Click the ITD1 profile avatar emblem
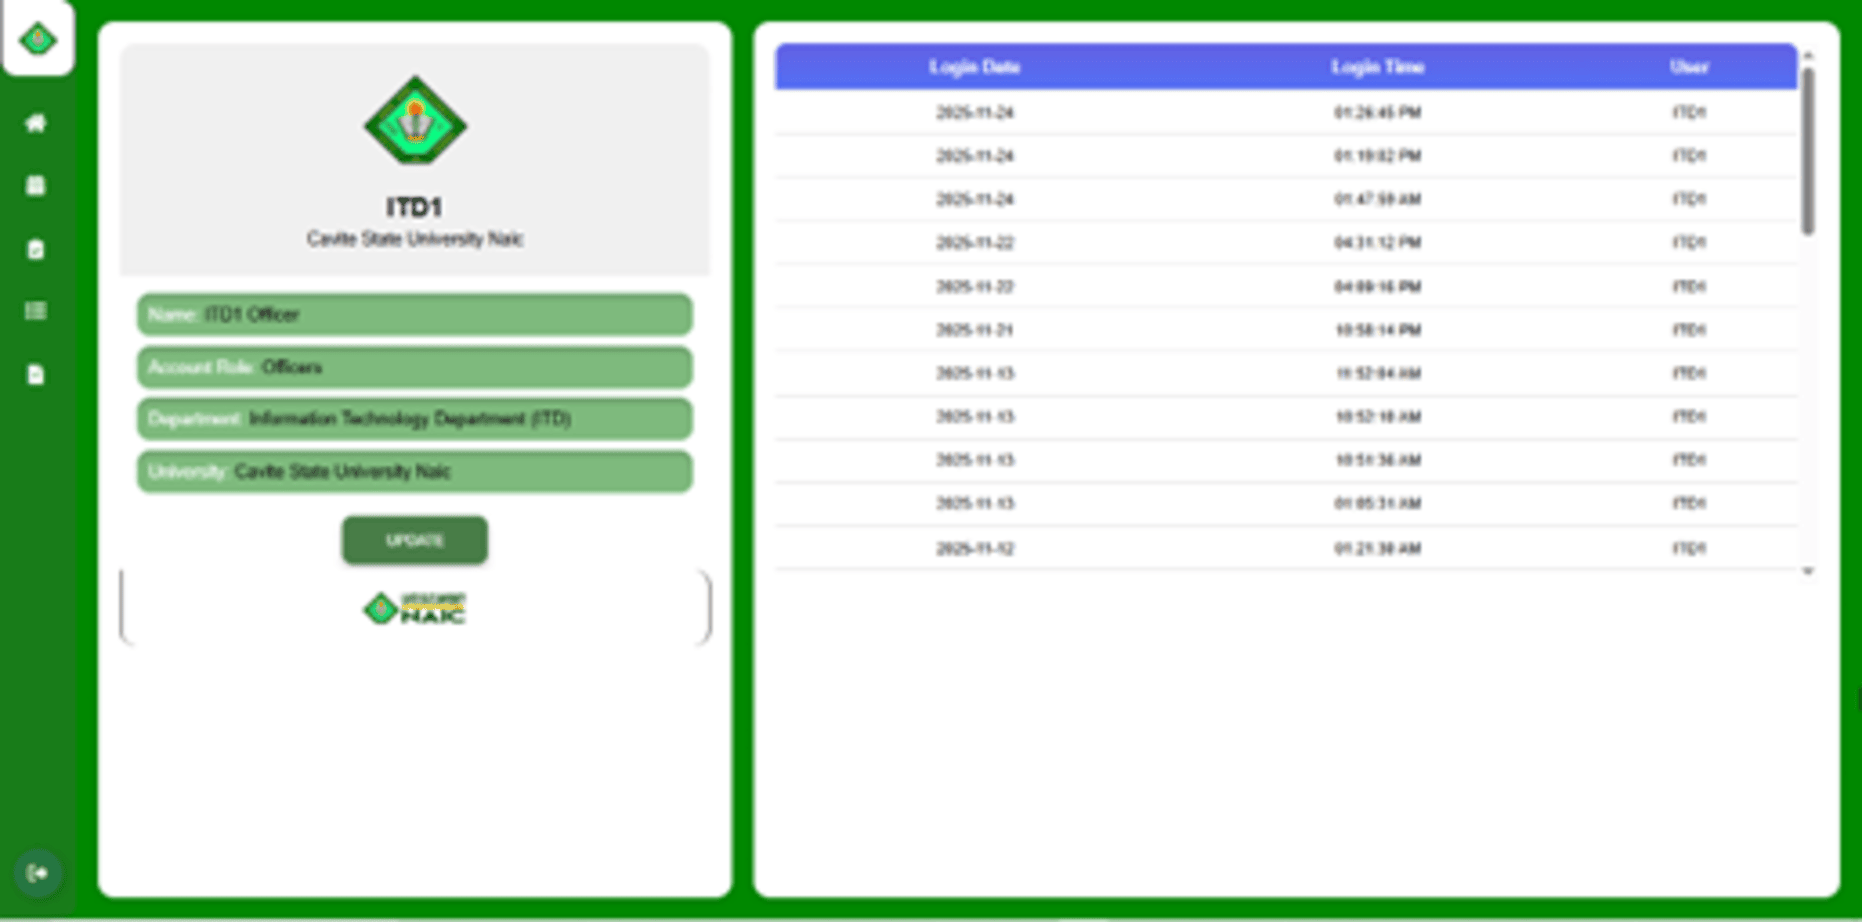 [x=415, y=121]
